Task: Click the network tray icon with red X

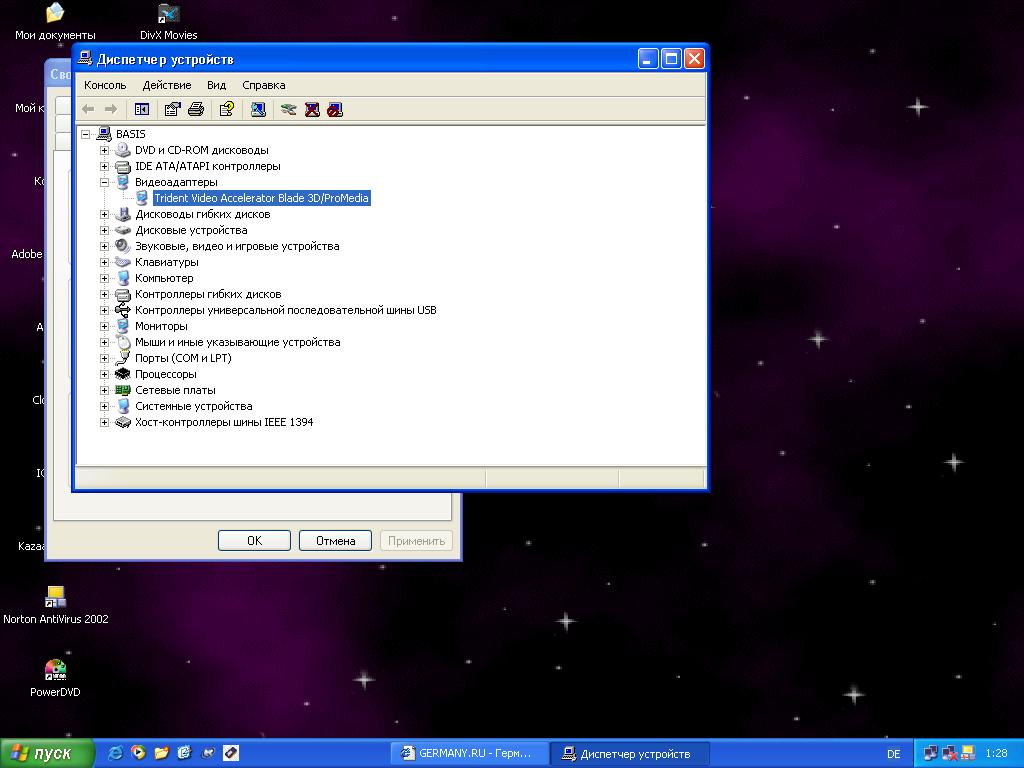Action: point(950,754)
